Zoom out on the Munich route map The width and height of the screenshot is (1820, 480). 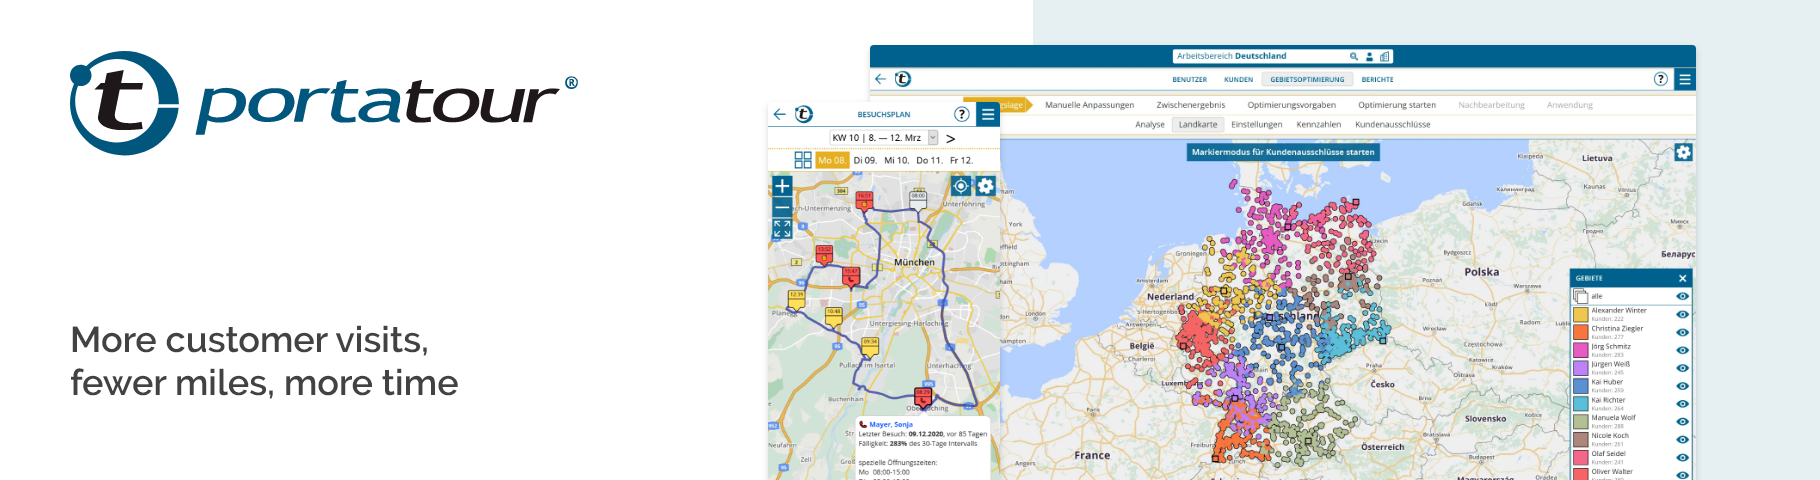point(782,207)
